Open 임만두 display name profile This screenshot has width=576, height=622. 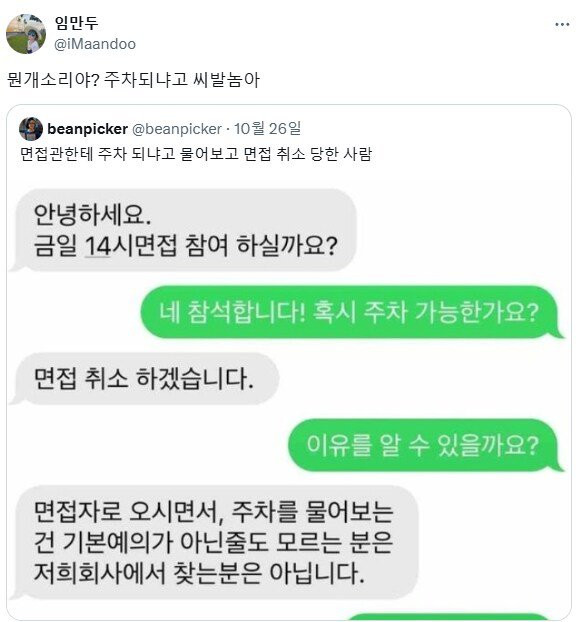76,23
